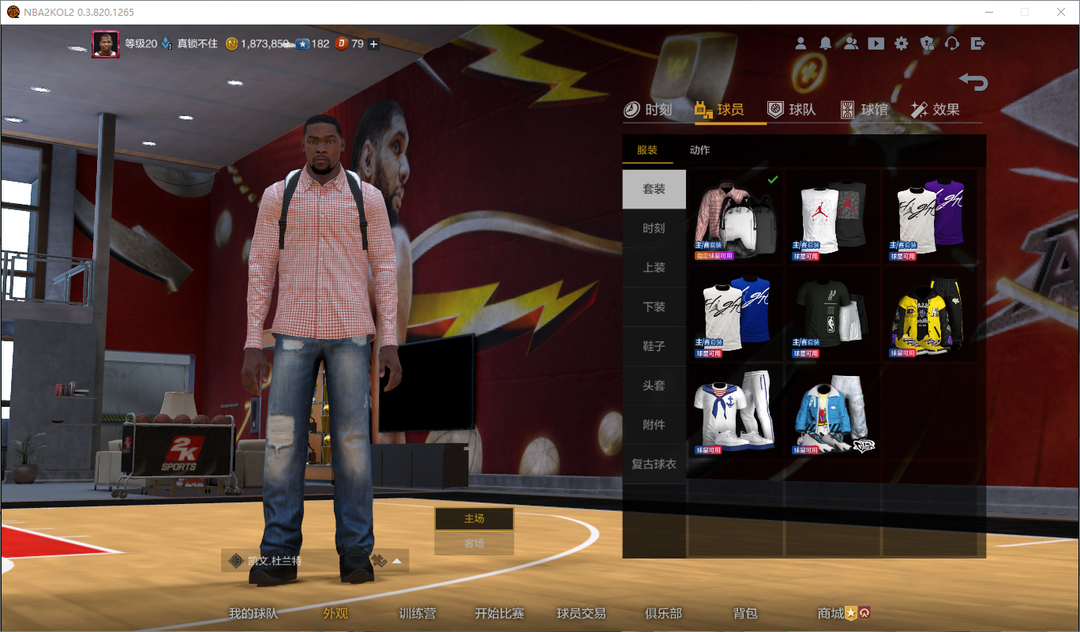The width and height of the screenshot is (1080, 632).
Task: Click the blue star currency icon
Action: 302,43
